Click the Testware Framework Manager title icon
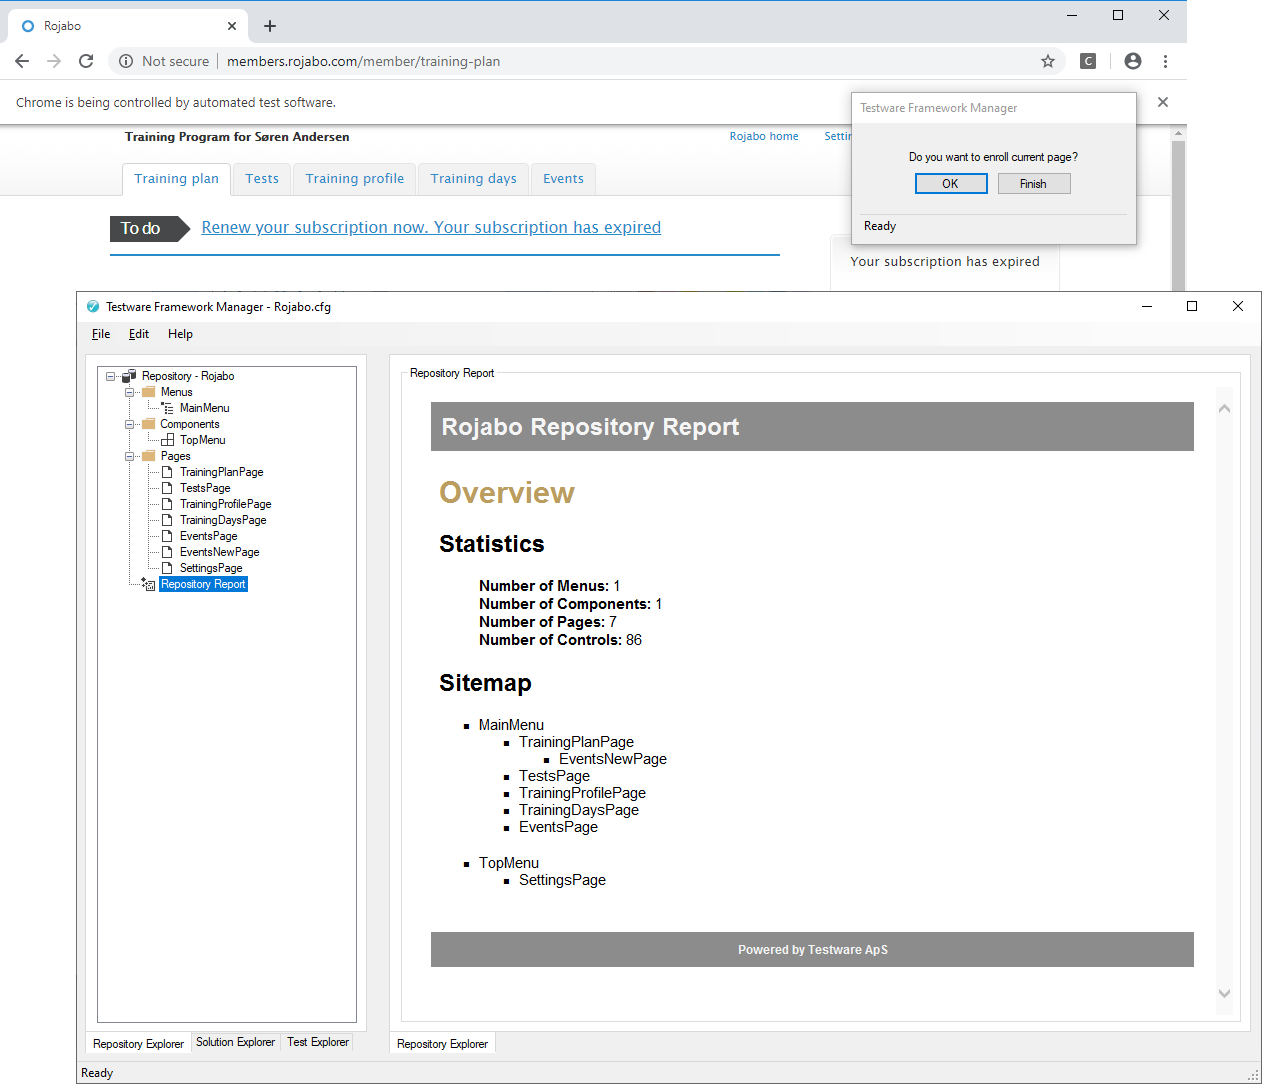 point(93,307)
